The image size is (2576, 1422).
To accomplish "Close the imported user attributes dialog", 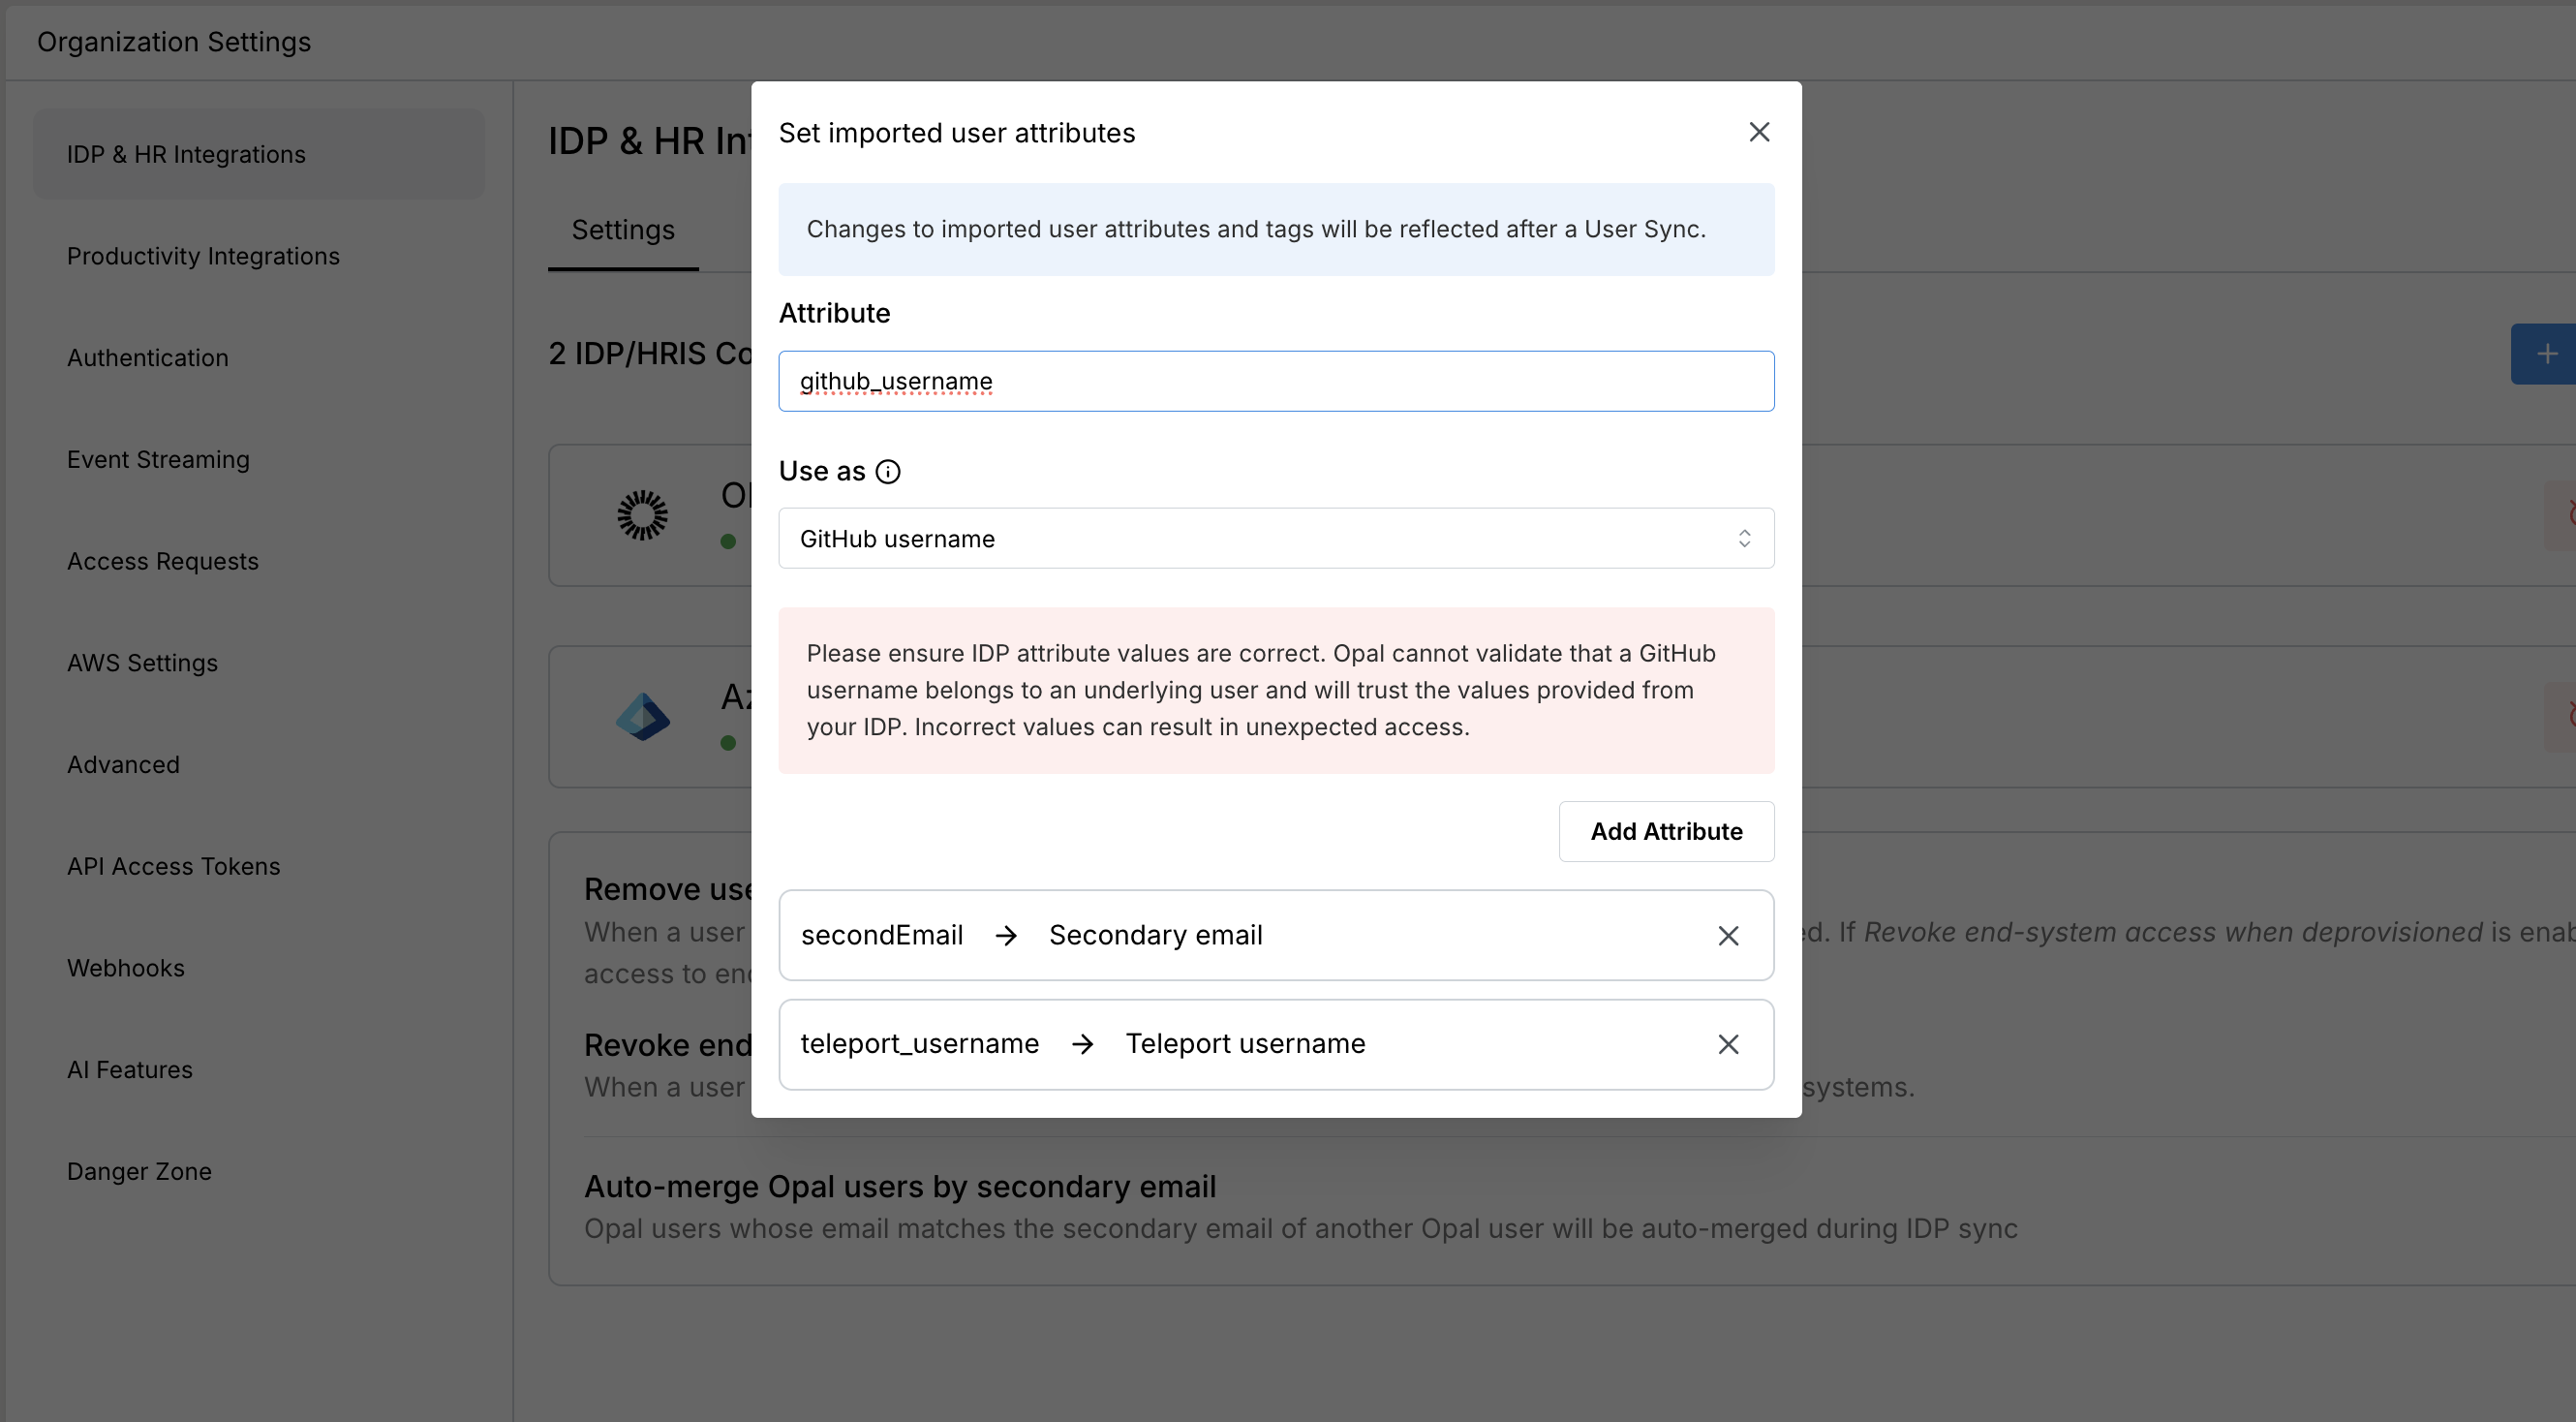I will pos(1759,132).
